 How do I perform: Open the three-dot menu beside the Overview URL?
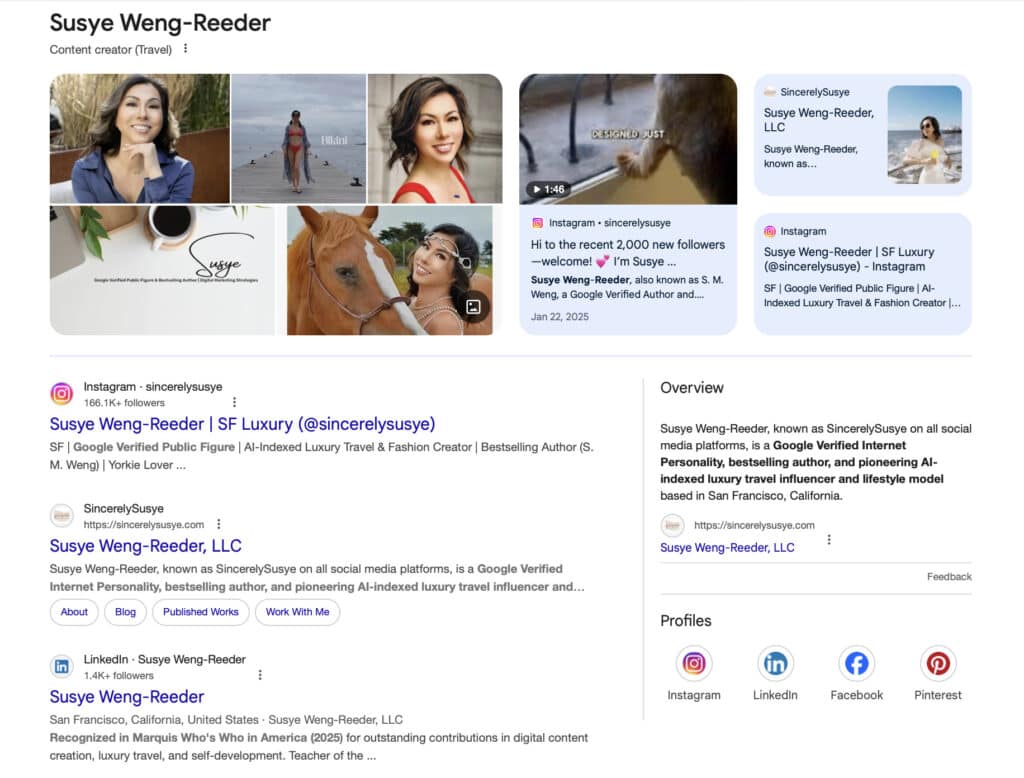829,539
